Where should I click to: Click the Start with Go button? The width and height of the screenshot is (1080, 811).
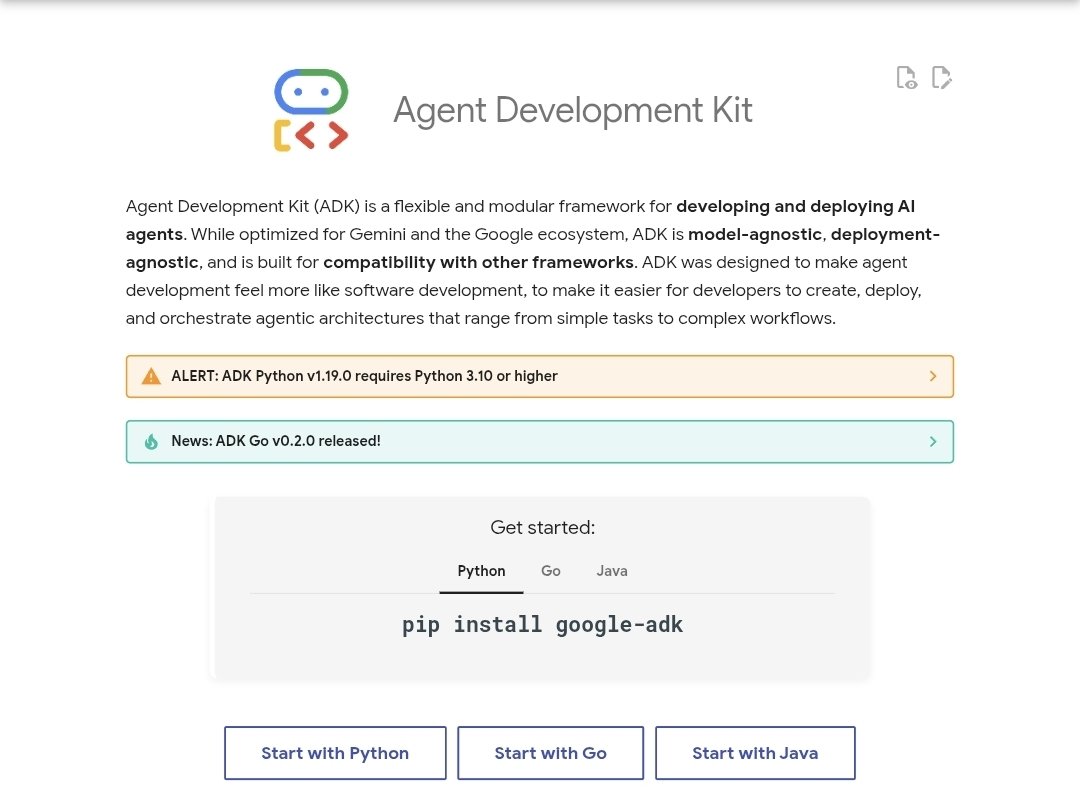pos(550,753)
